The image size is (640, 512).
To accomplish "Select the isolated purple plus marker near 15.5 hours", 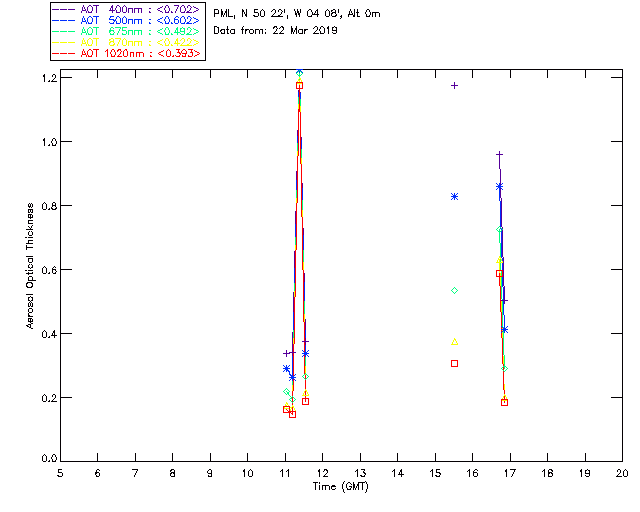I will click(x=454, y=85).
